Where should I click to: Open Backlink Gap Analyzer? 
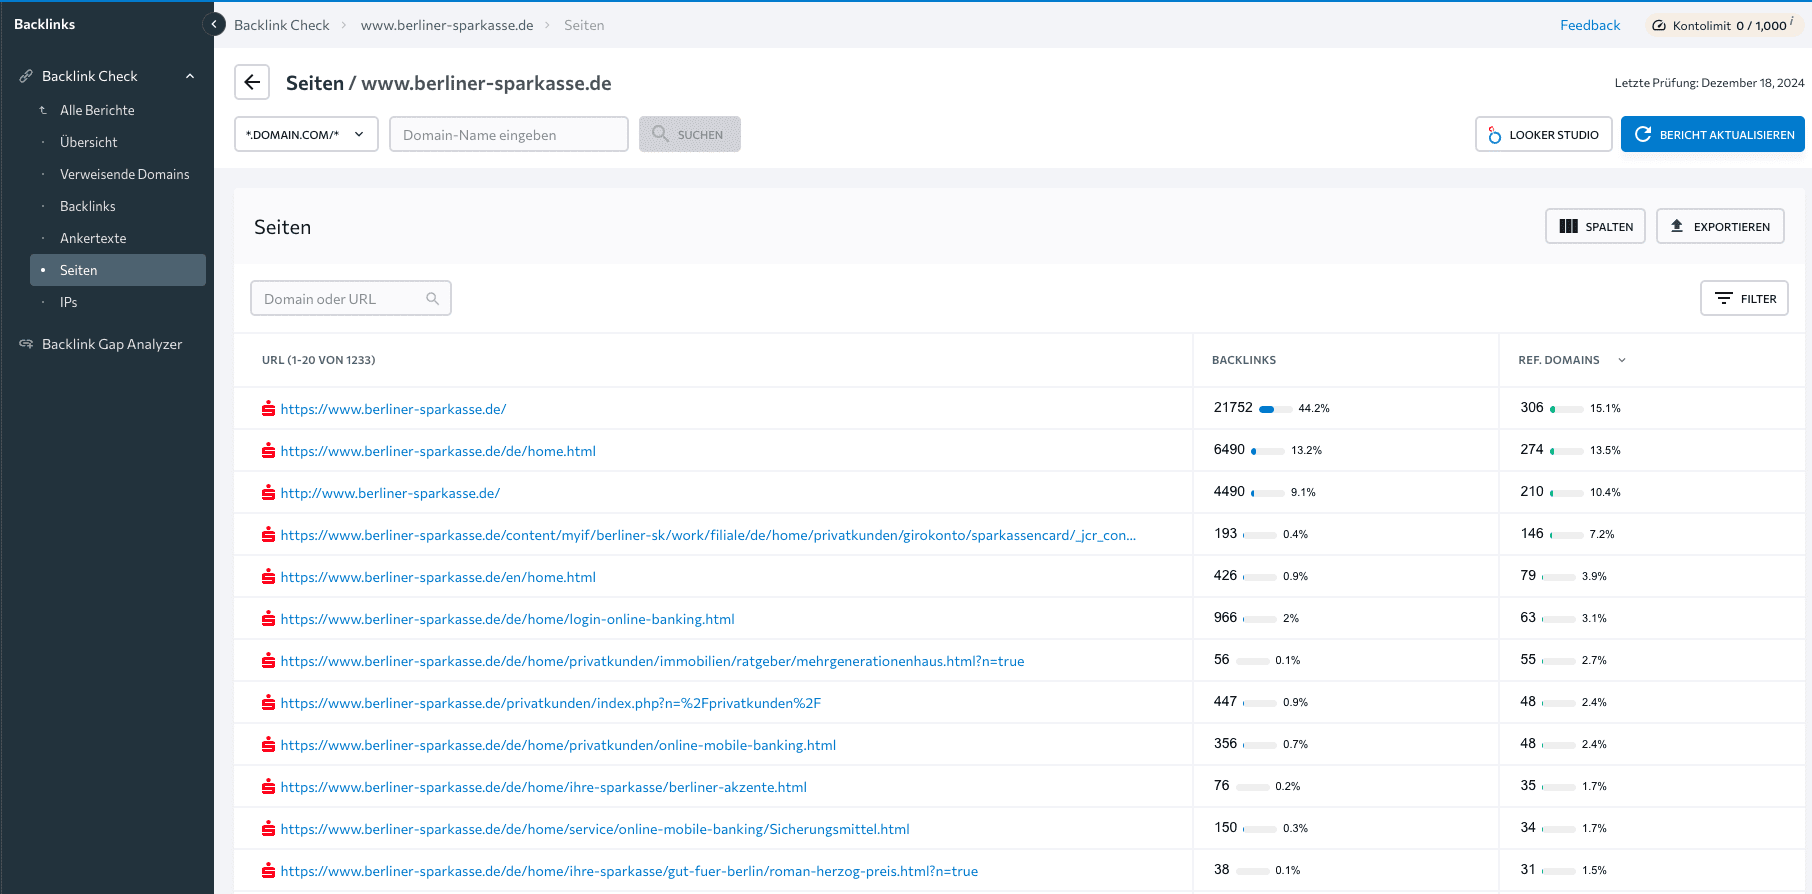tap(112, 344)
